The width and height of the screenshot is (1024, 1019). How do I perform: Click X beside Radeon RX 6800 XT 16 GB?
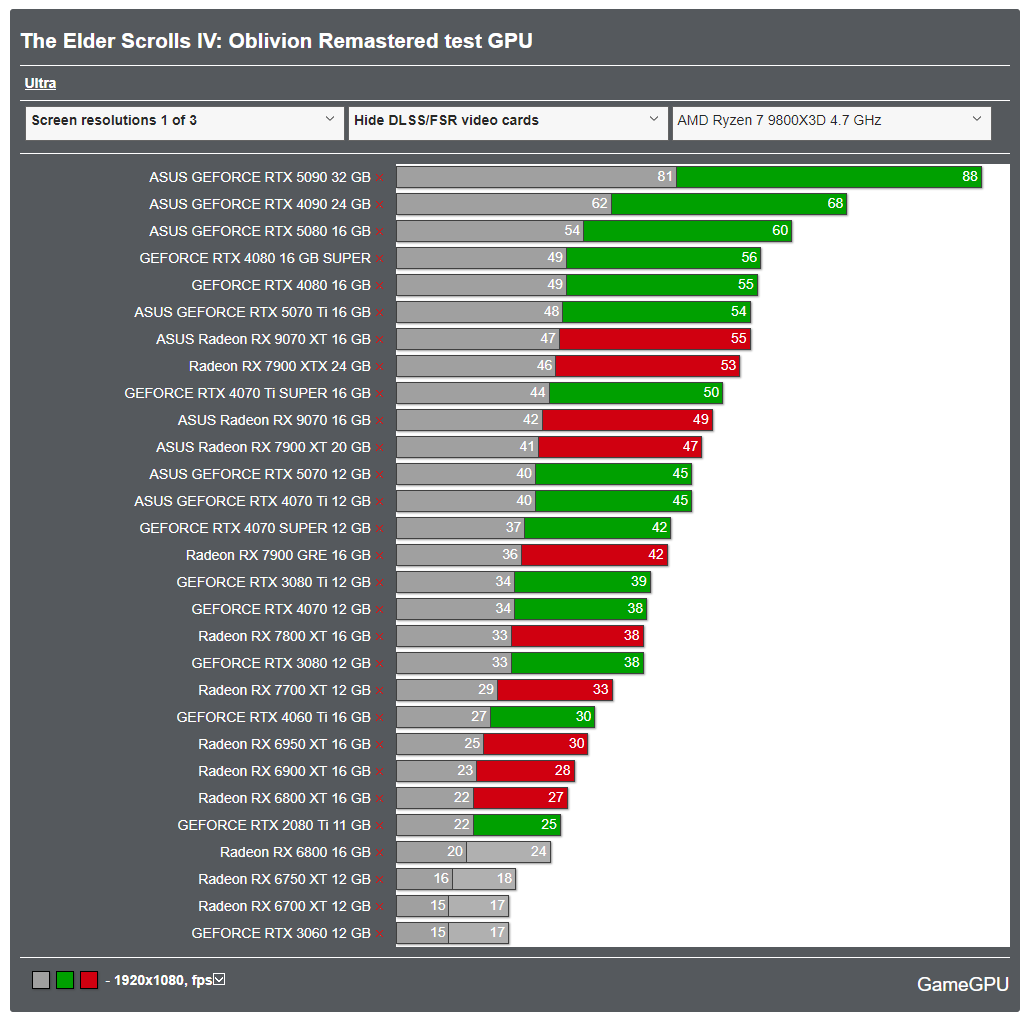point(380,799)
